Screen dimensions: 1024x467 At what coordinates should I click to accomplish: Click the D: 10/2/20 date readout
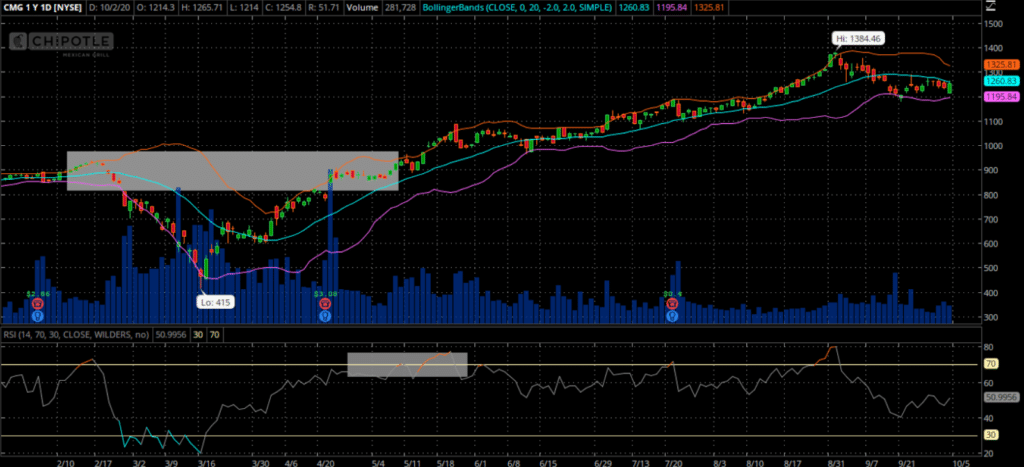(111, 7)
